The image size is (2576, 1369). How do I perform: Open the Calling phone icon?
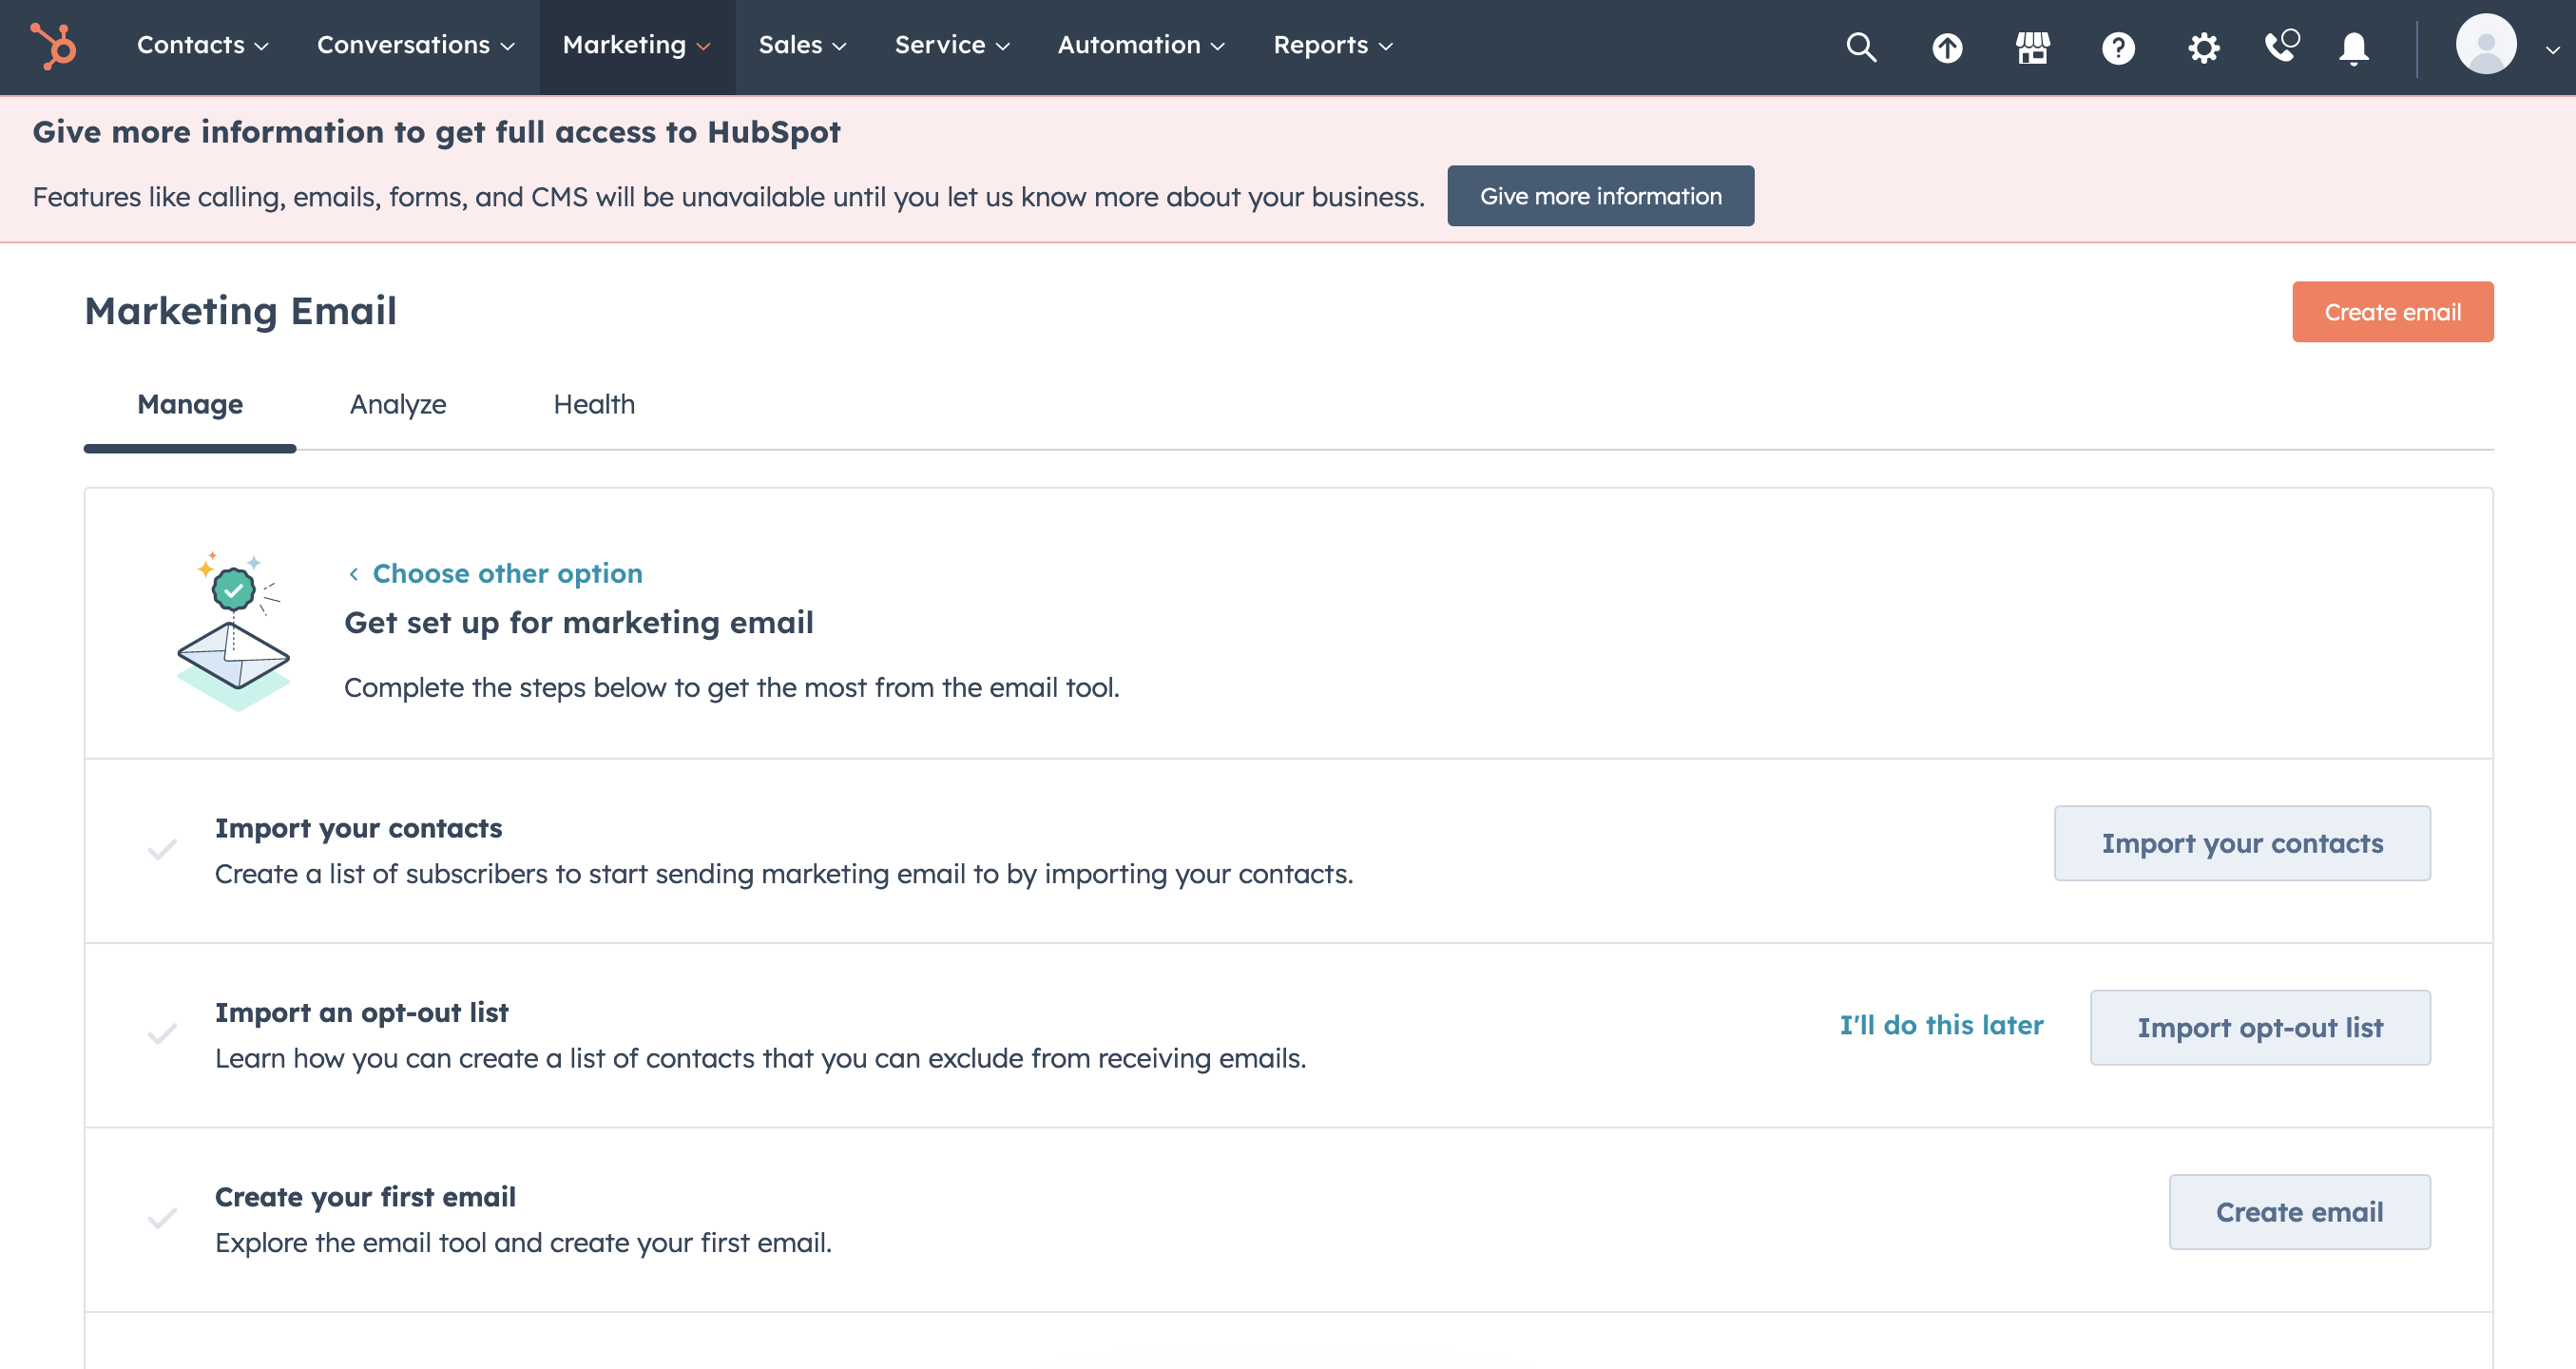[2282, 46]
